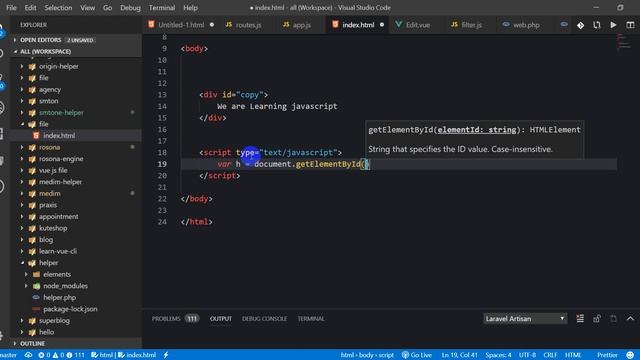This screenshot has width=640, height=360.
Task: Change encoding via UTF-8
Action: [x=527, y=355]
